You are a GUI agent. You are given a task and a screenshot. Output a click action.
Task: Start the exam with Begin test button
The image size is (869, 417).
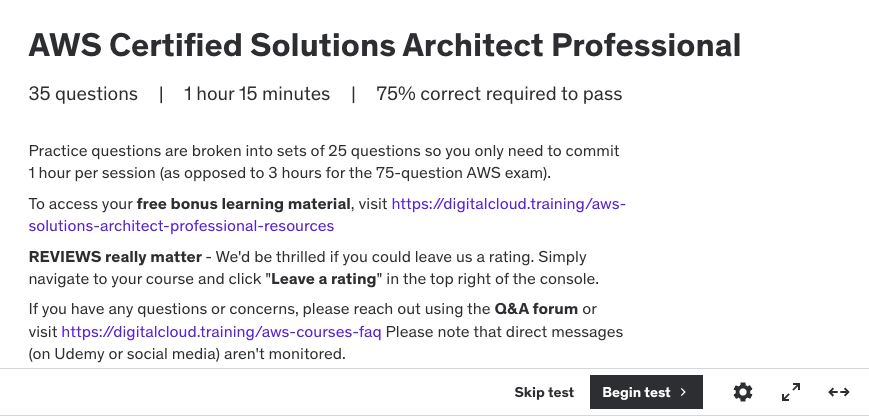(x=646, y=392)
